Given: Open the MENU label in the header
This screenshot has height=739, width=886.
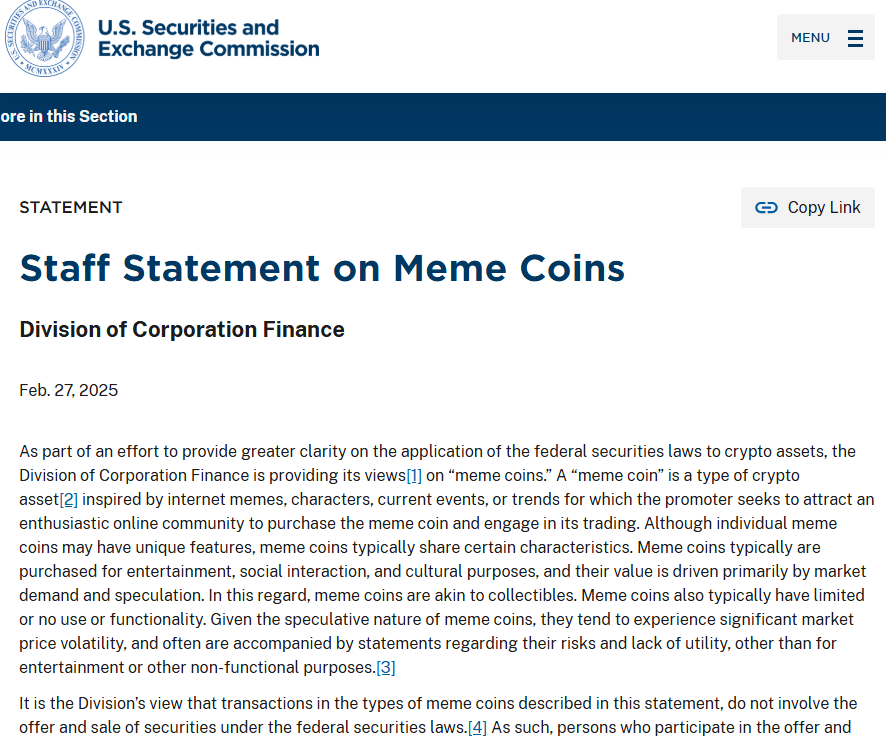Looking at the screenshot, I should click(x=810, y=38).
